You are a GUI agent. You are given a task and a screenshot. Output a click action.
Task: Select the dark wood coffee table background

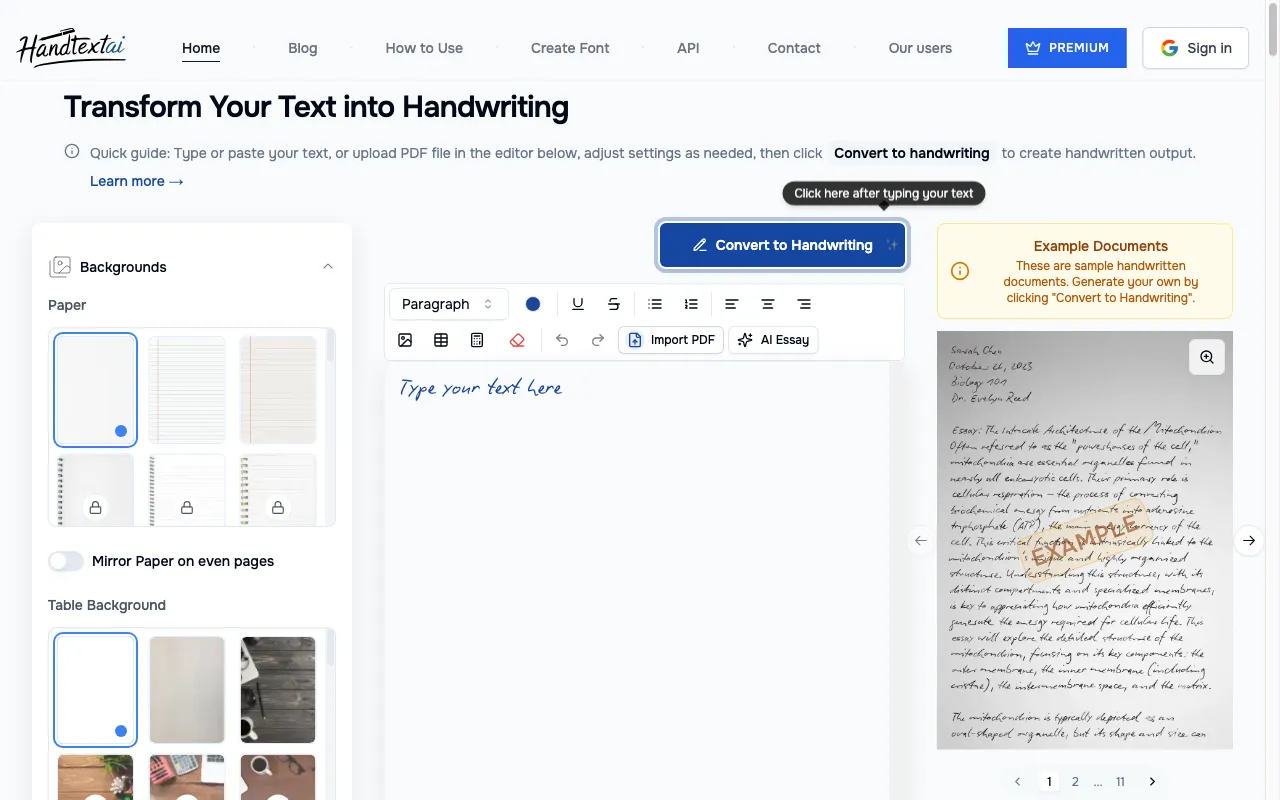(278, 690)
